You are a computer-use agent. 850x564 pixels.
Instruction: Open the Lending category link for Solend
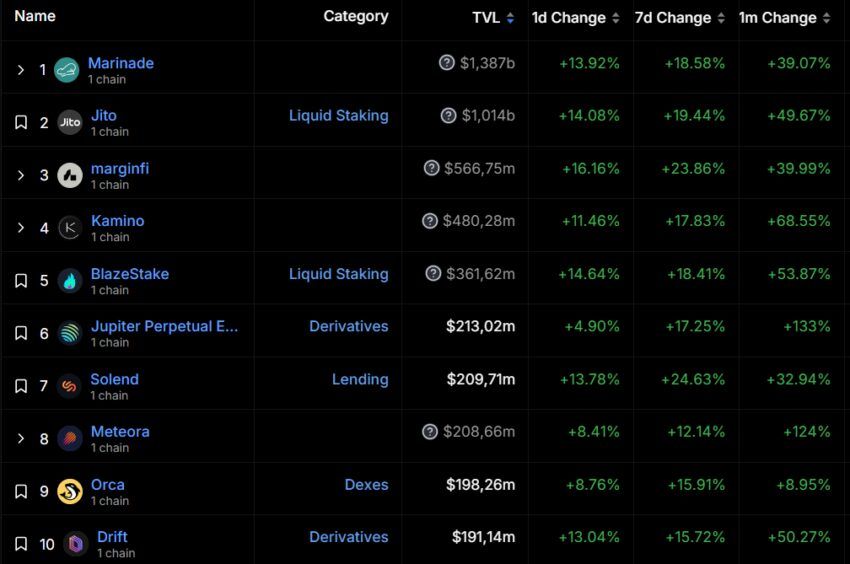[x=360, y=379]
